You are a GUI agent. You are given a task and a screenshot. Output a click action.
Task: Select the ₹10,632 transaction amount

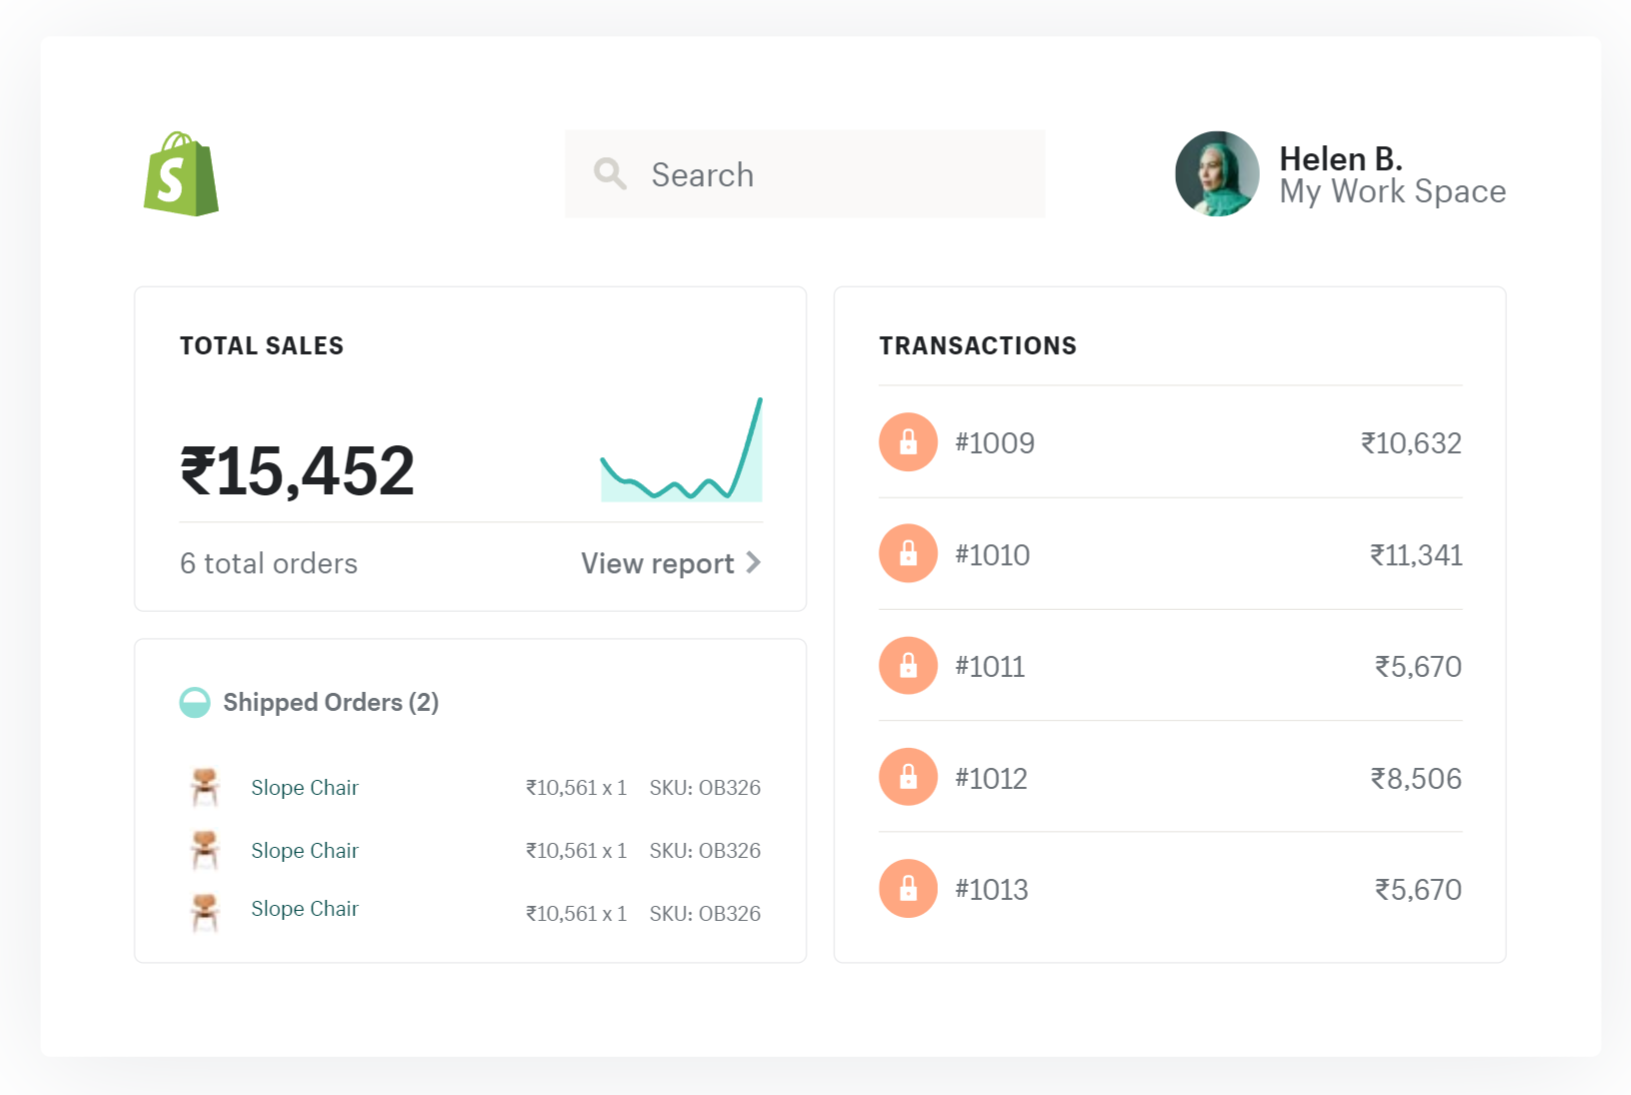point(1411,443)
